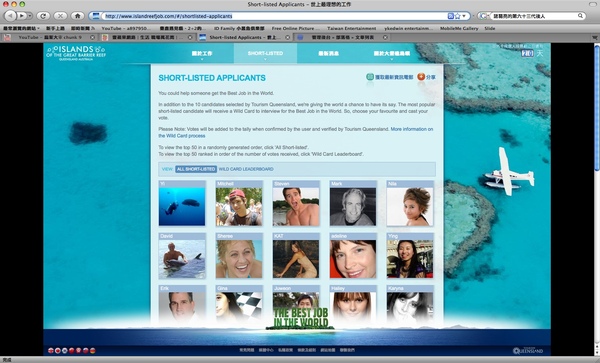The width and height of the screenshot is (600, 363).
Task: Click the leftmost language flag icon
Action: [x=51, y=350]
